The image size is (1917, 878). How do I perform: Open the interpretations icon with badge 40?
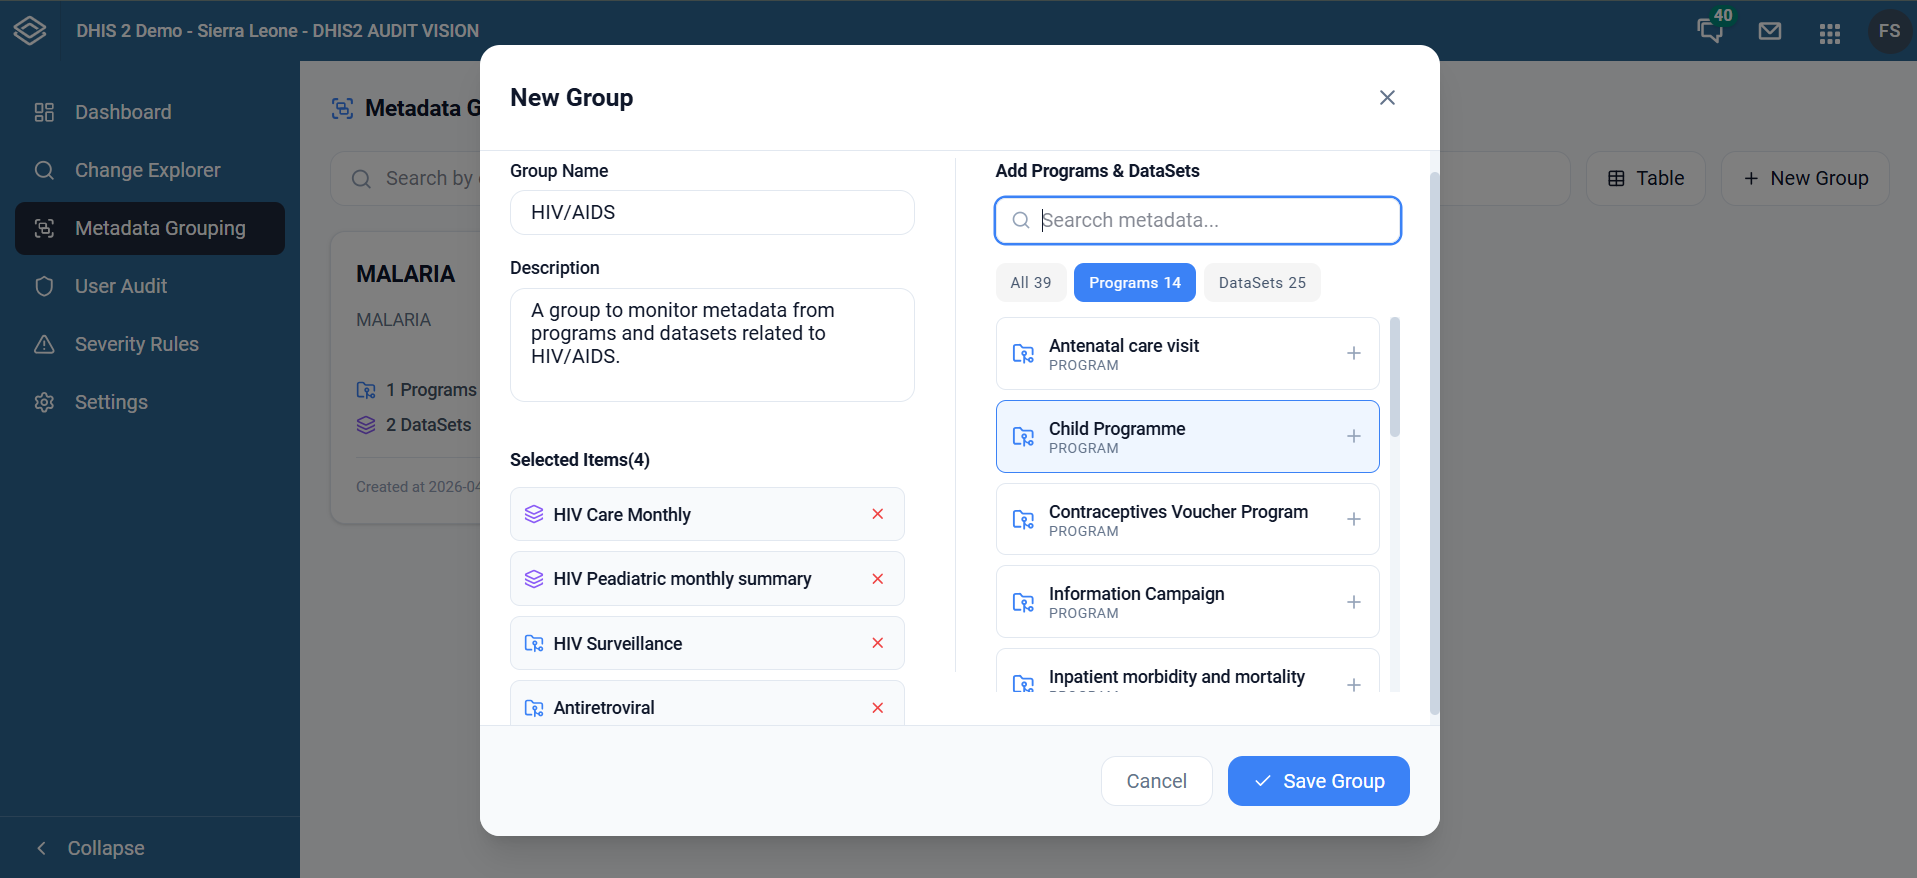(1711, 30)
